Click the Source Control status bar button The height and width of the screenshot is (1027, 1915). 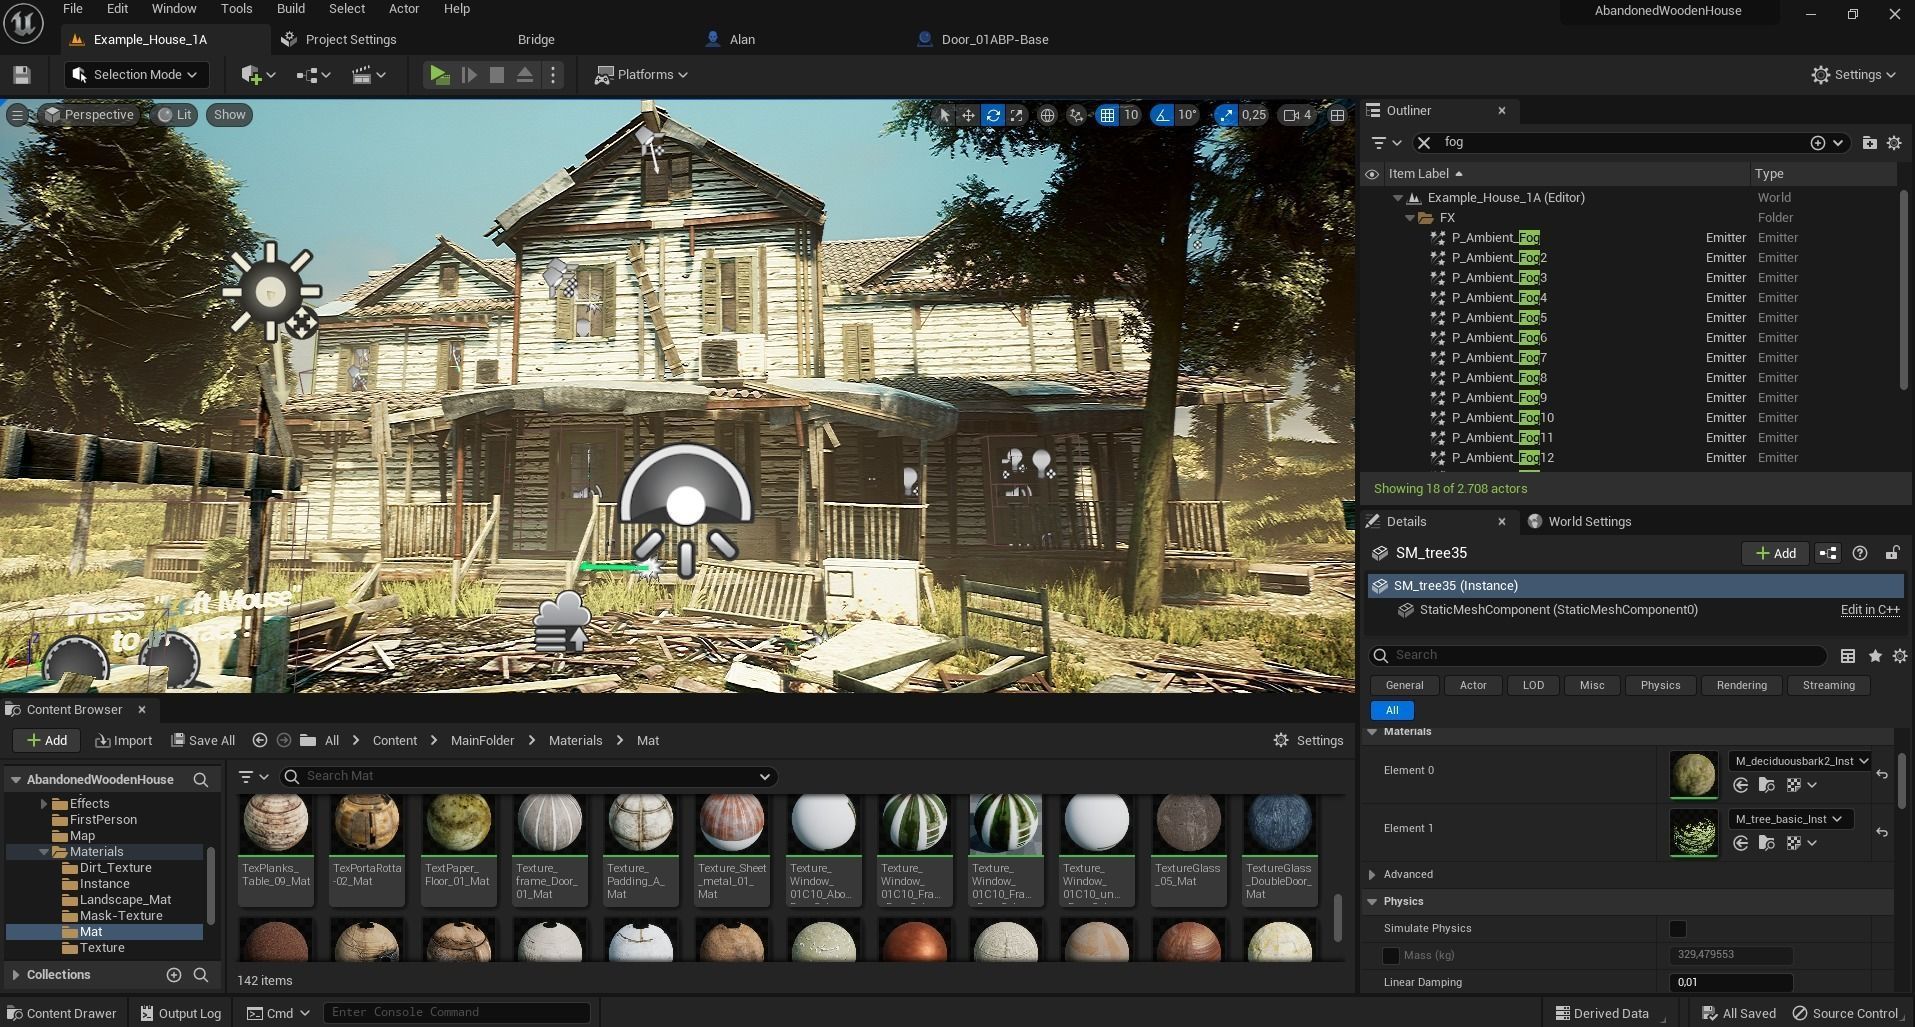[1844, 1014]
